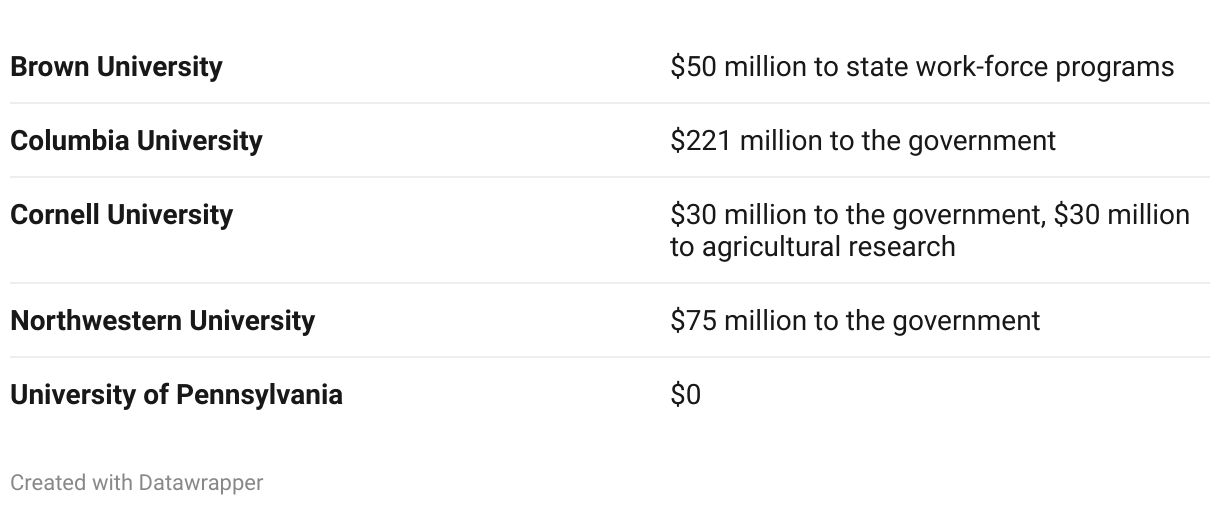Click the word state in Brown's row
This screenshot has width=1220, height=506.
873,67
